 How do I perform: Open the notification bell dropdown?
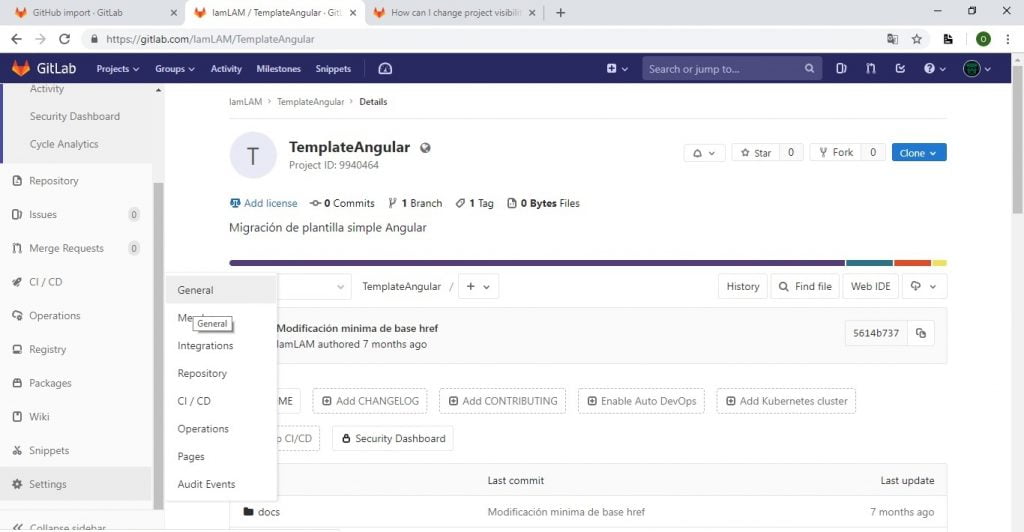(704, 153)
